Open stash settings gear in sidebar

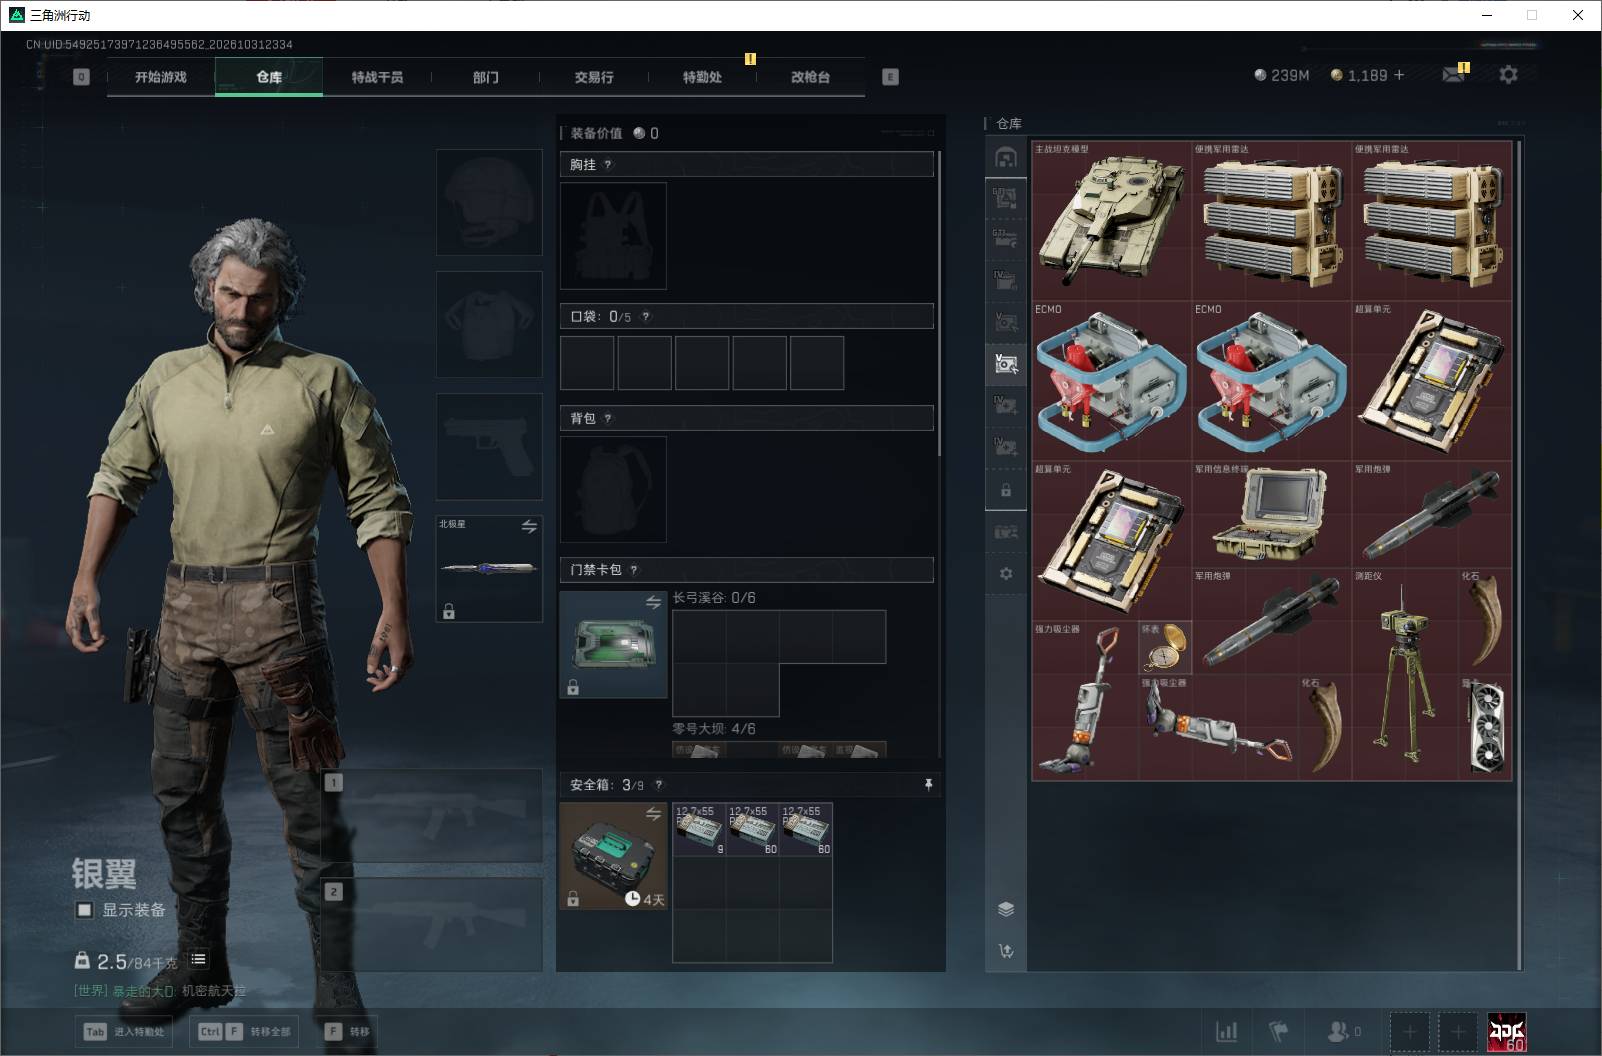pos(1006,573)
